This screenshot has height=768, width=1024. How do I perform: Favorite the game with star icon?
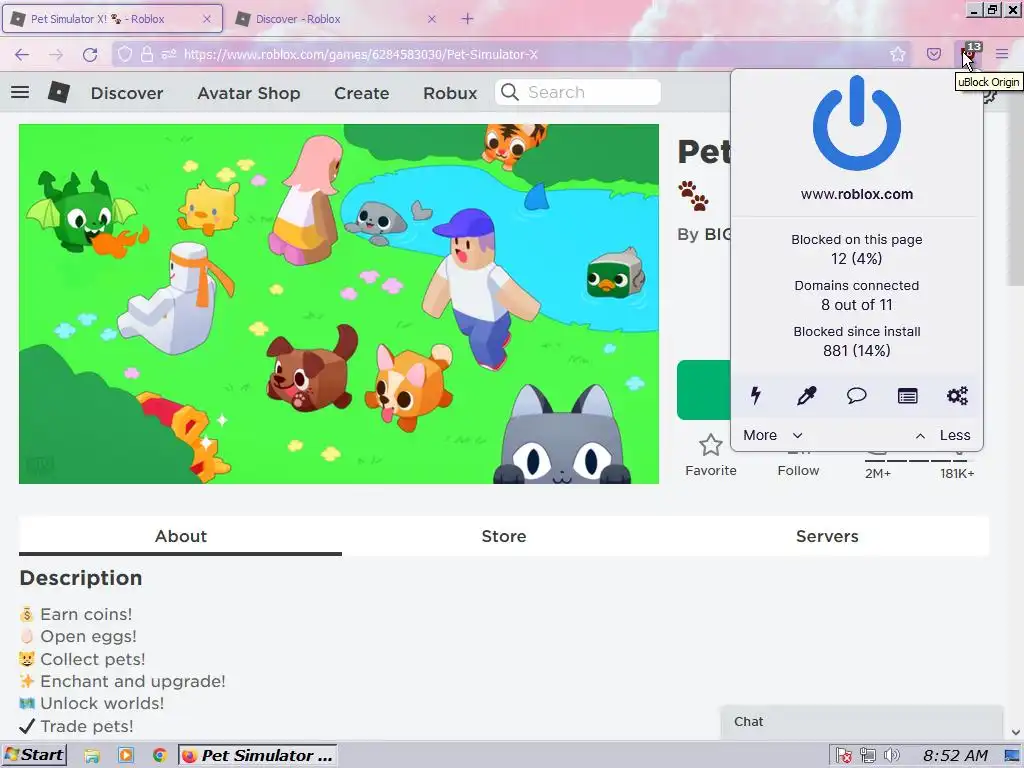point(711,455)
